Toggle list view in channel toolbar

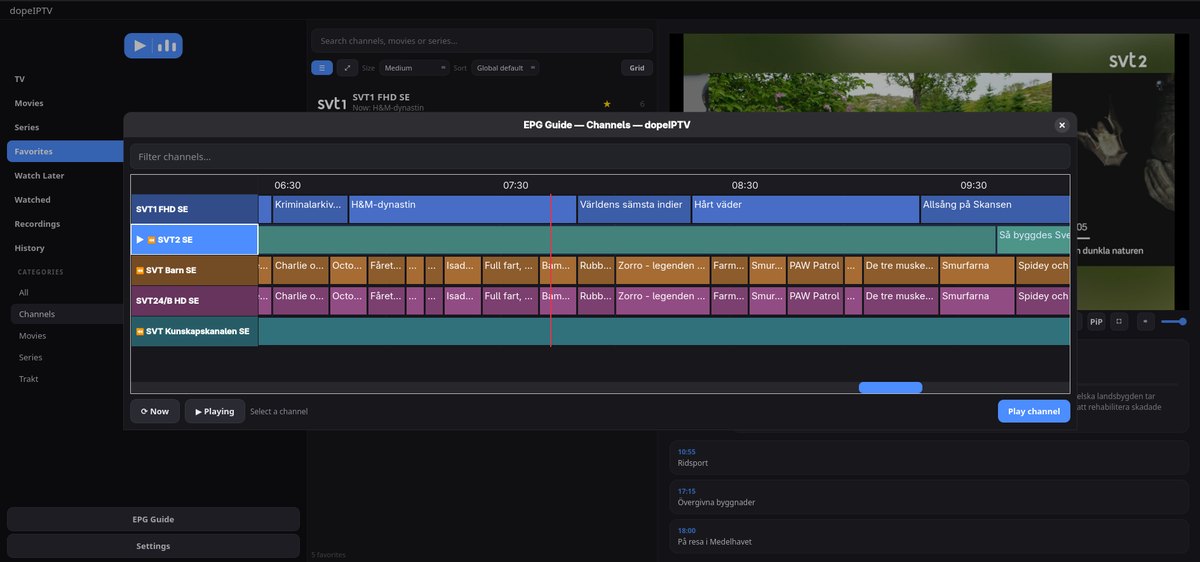point(322,68)
